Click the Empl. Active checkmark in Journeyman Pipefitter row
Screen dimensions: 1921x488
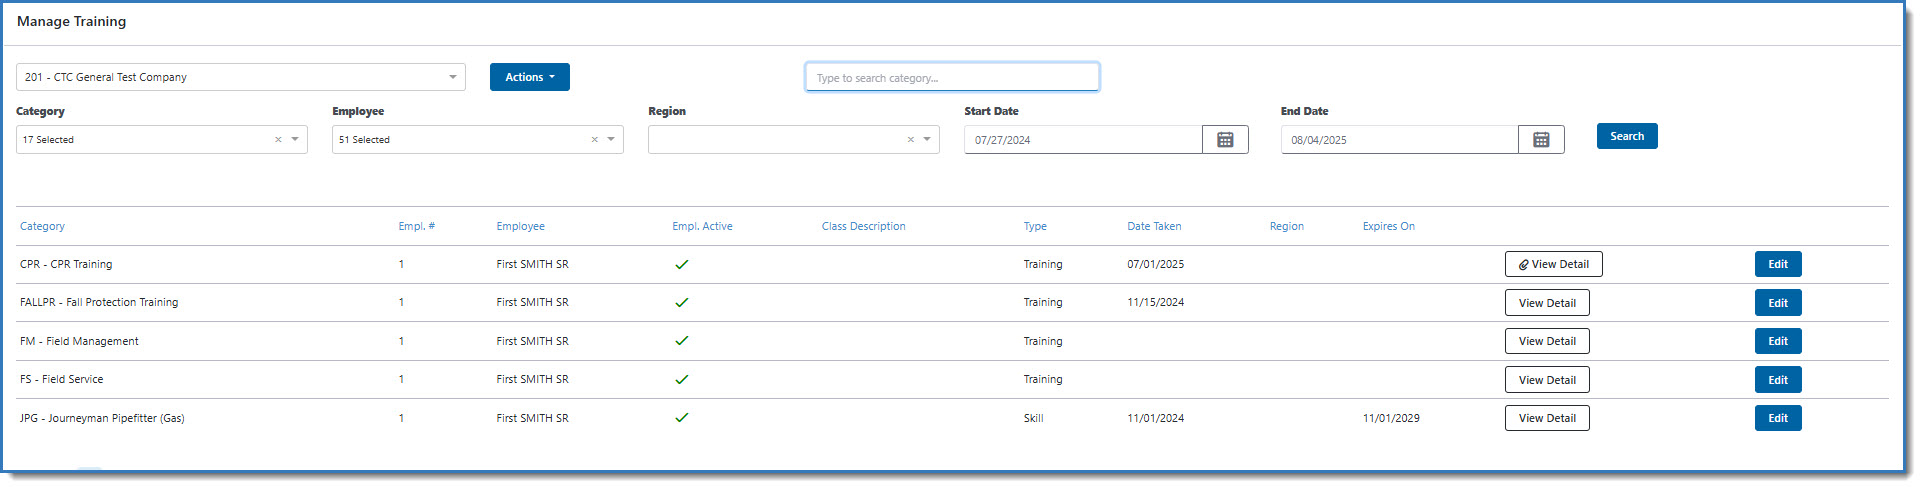point(682,418)
